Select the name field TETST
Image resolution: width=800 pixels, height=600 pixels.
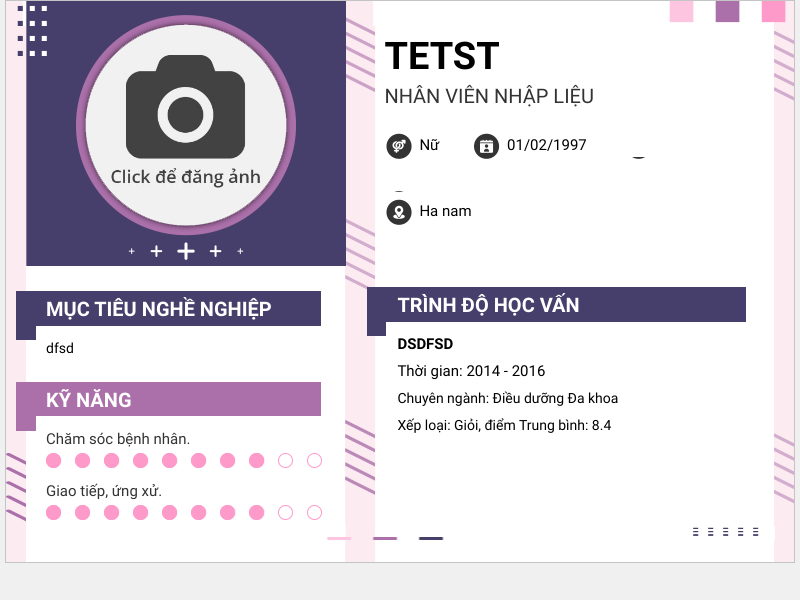click(x=441, y=56)
